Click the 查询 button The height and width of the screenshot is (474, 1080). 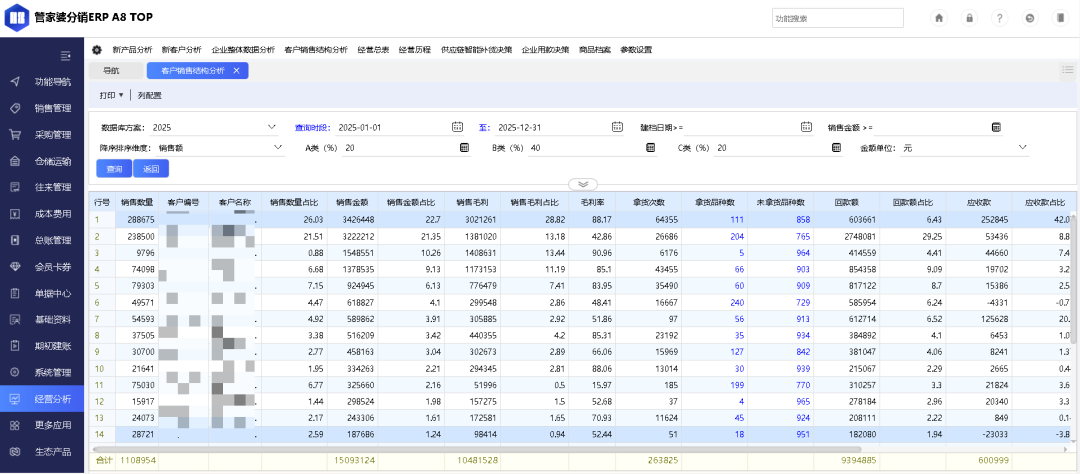tap(114, 169)
